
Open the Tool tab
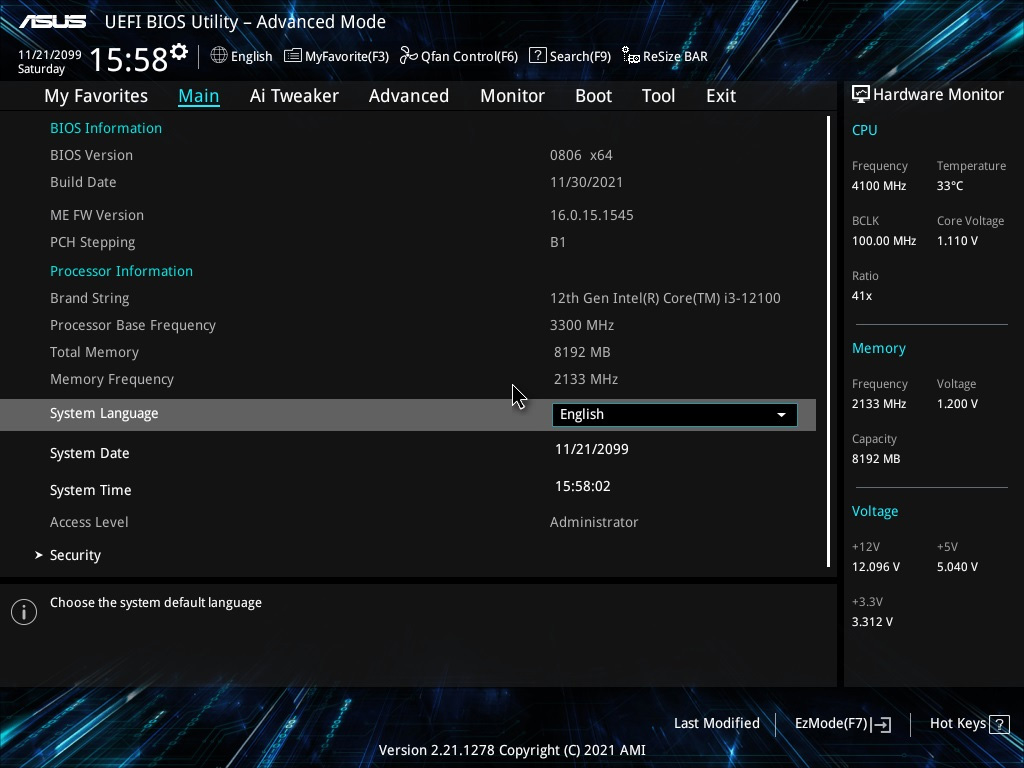tap(658, 96)
